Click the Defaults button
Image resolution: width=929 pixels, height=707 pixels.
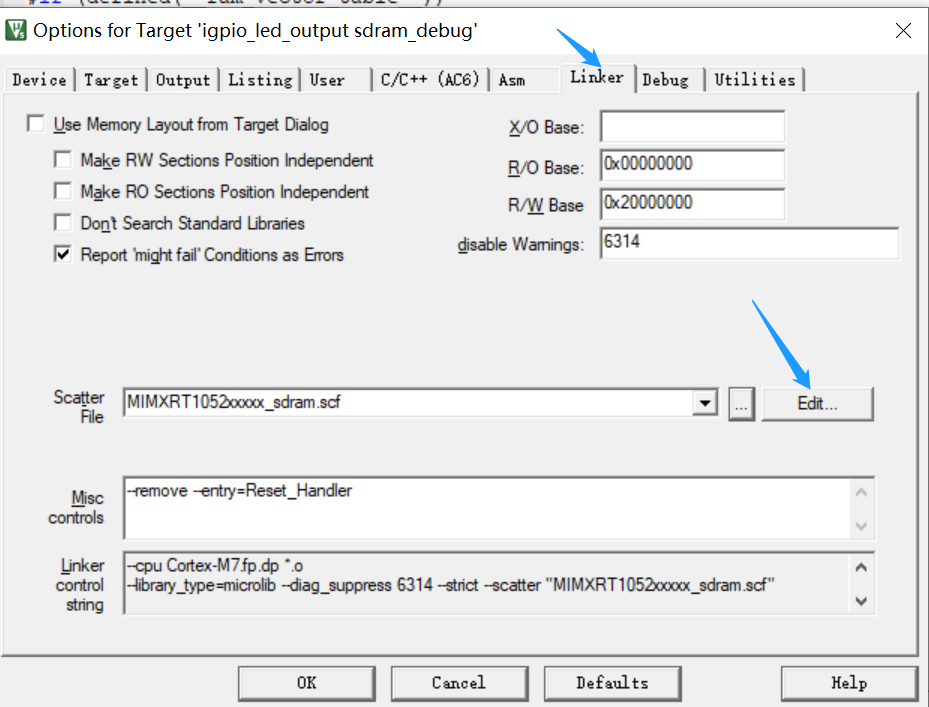tap(612, 683)
